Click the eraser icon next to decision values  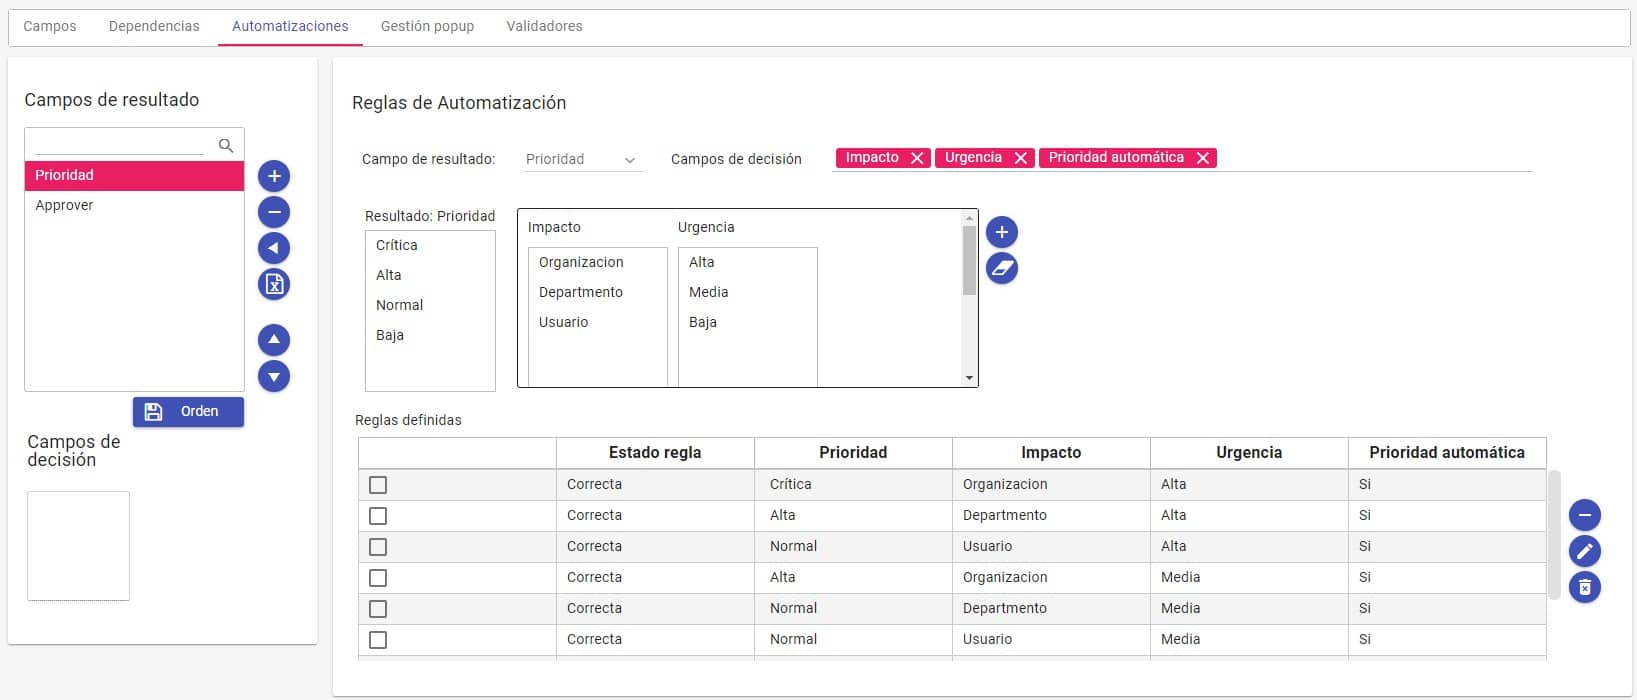[x=1002, y=268]
